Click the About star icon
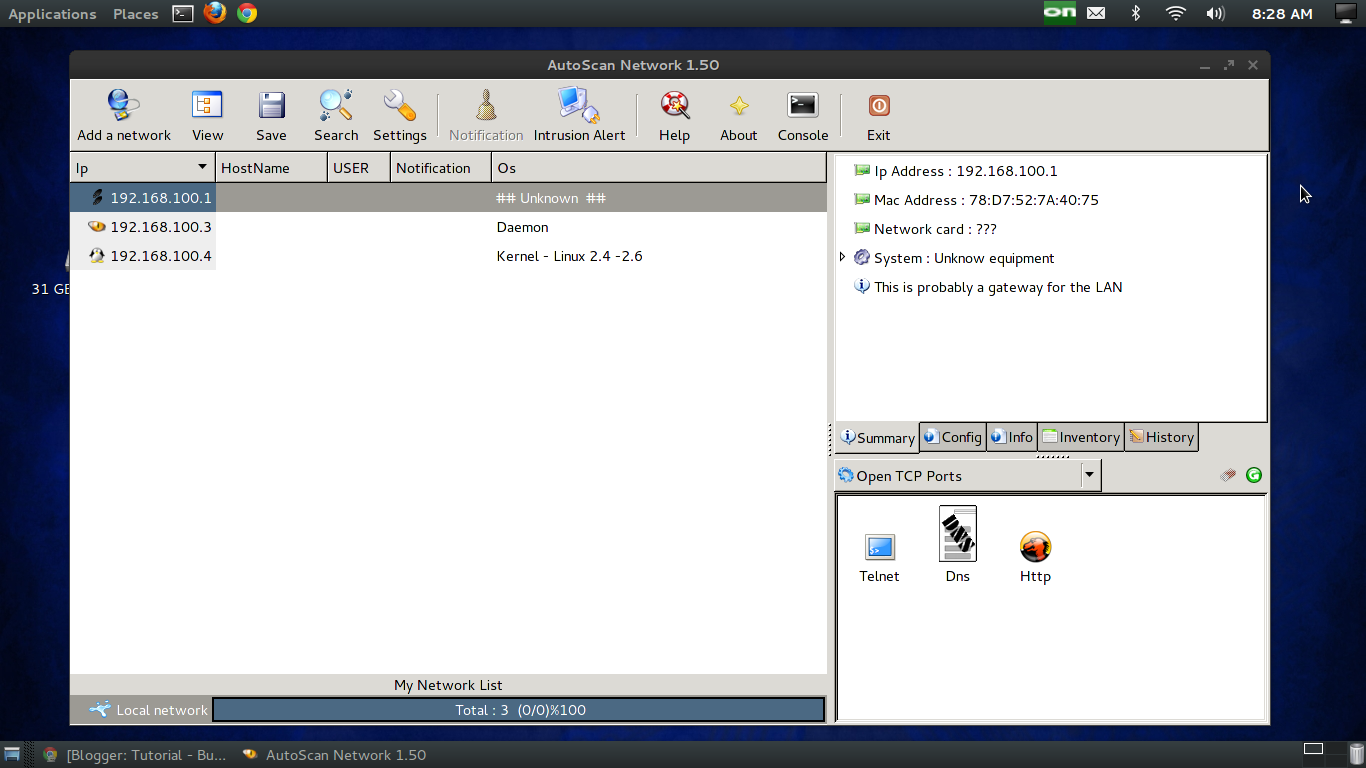Viewport: 1366px width, 768px height. coord(739,105)
